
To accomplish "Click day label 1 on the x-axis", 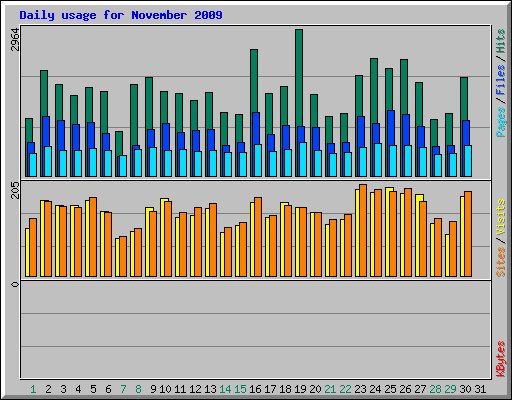I will pyautogui.click(x=33, y=389).
